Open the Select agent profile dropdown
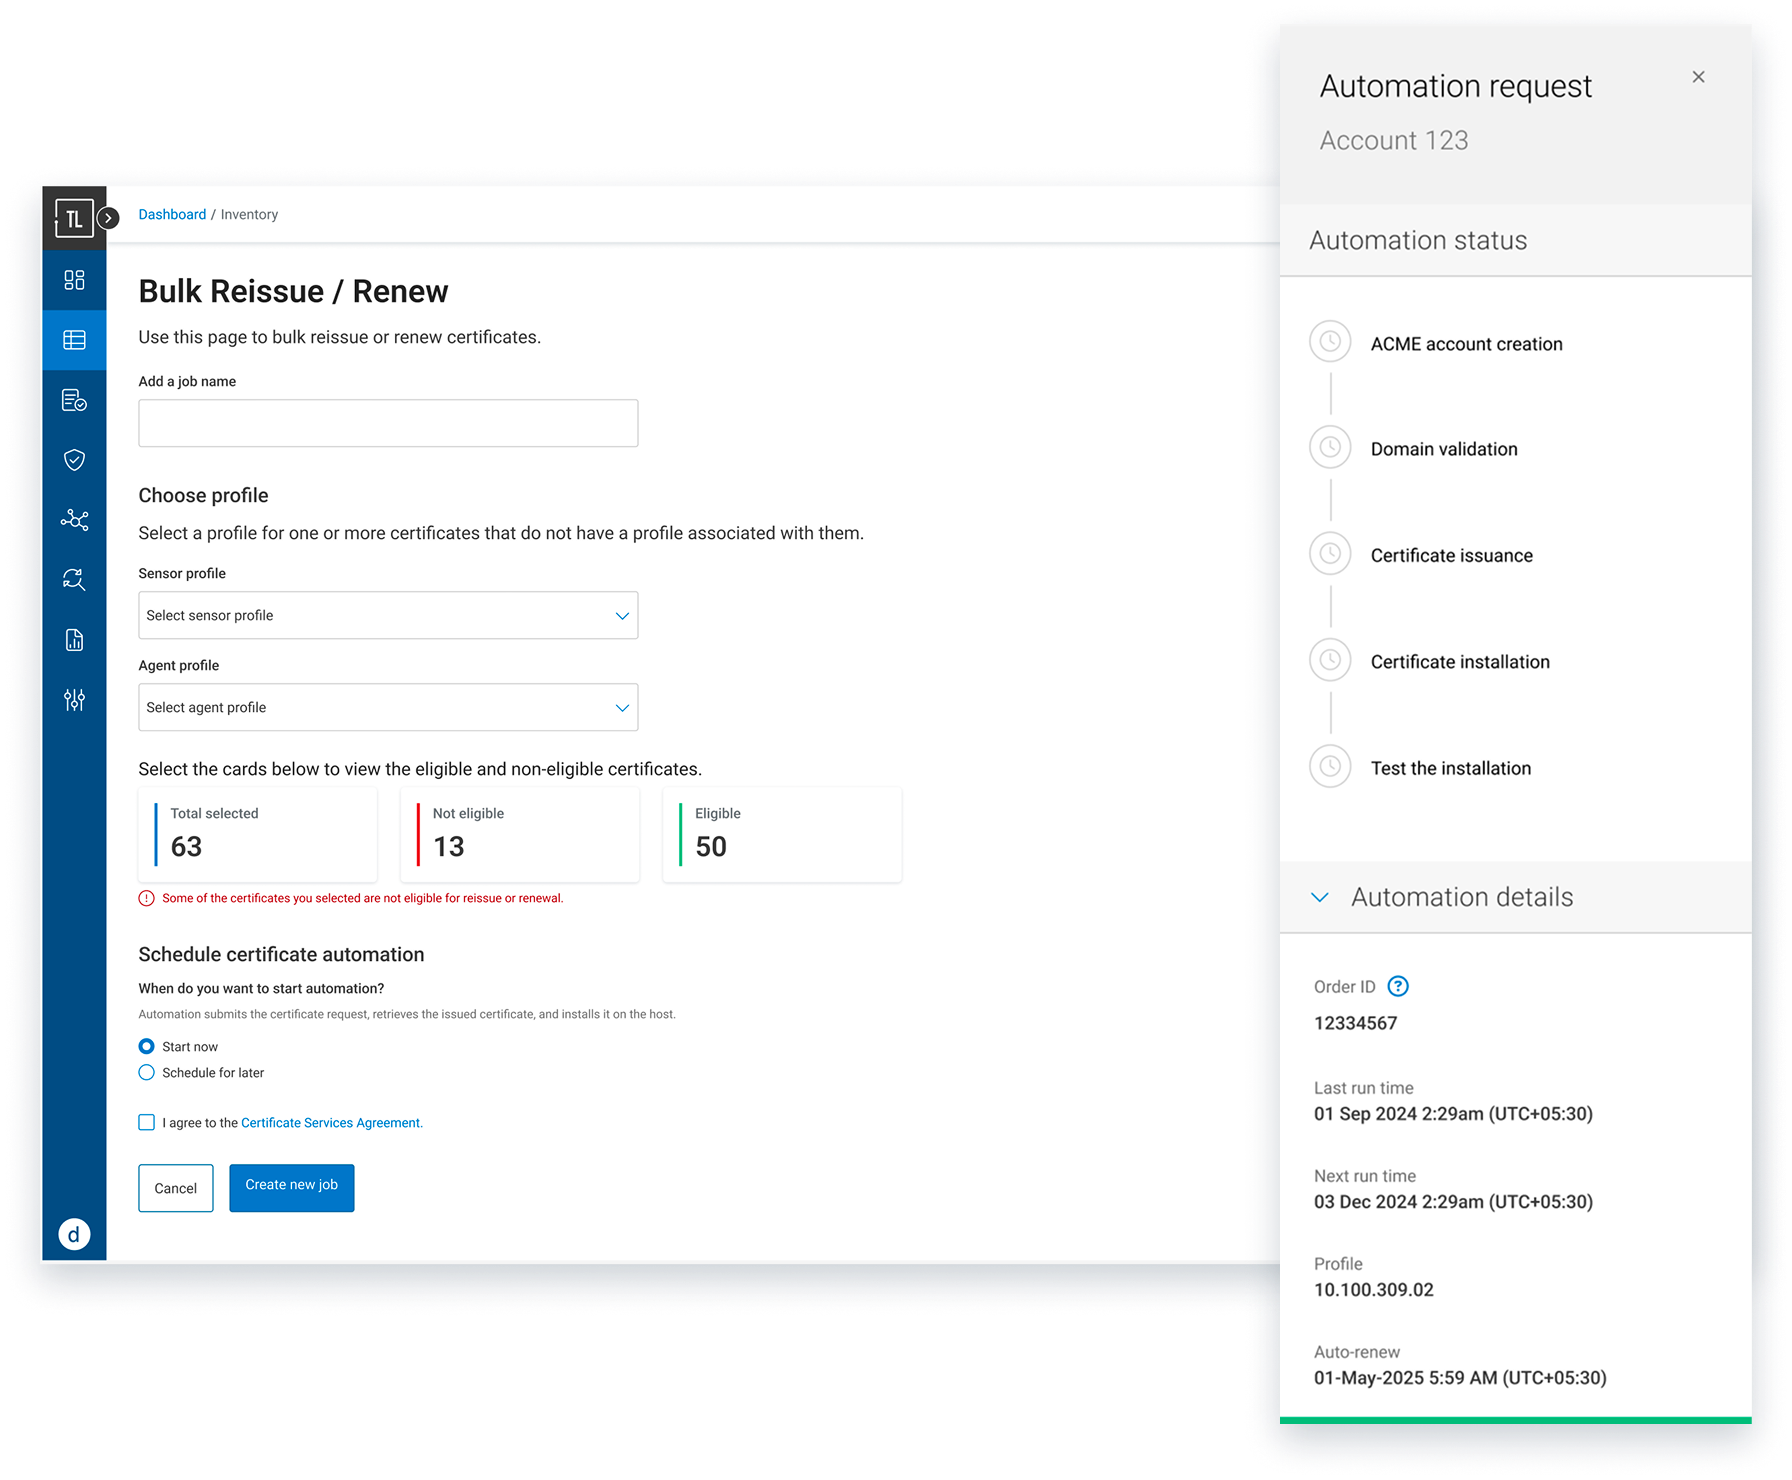1792x1480 pixels. [x=388, y=707]
